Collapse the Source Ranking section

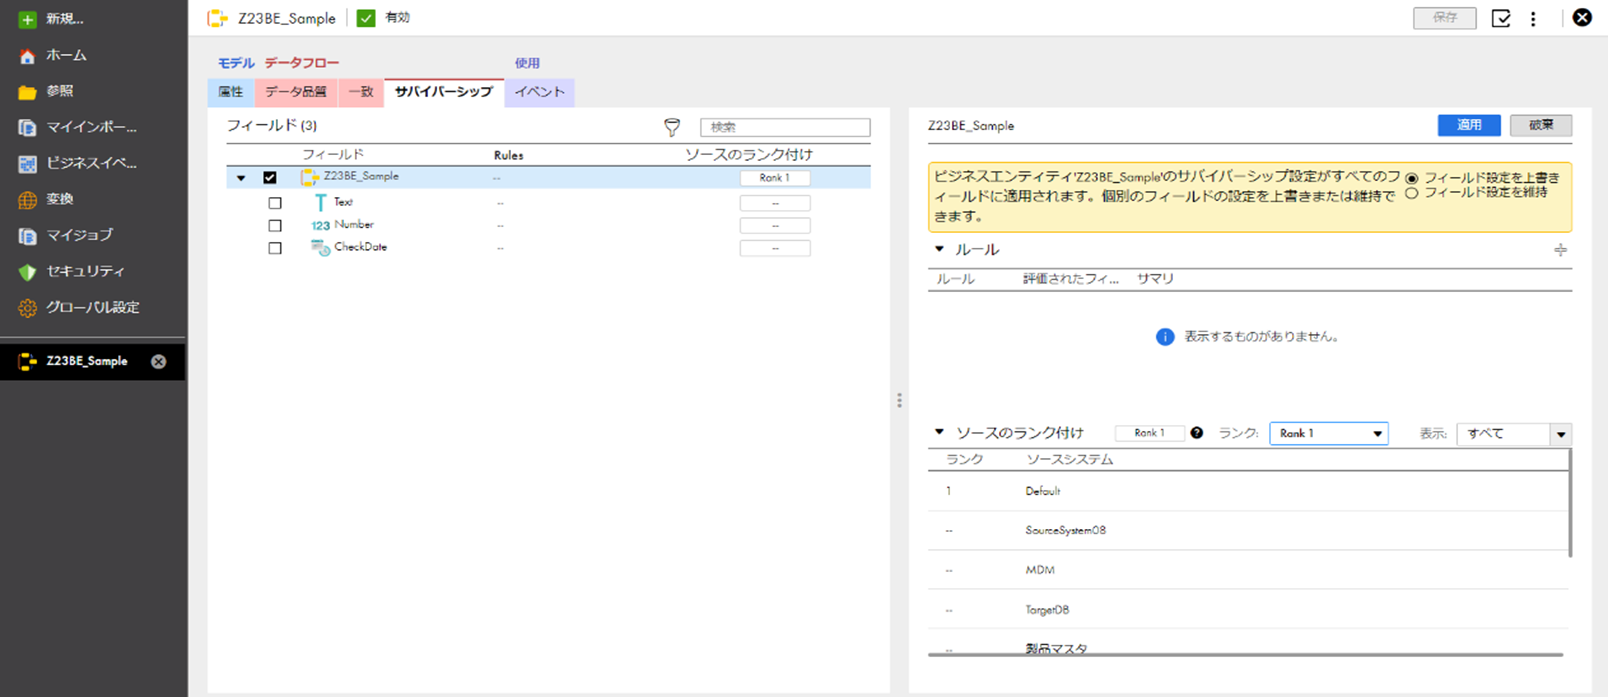pyautogui.click(x=939, y=432)
